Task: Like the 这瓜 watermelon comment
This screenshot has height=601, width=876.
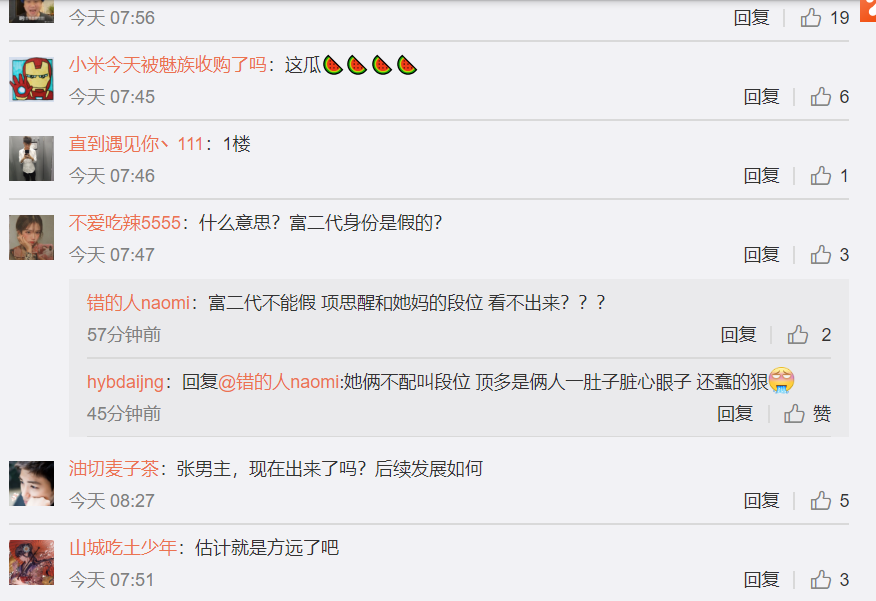Action: (x=830, y=97)
